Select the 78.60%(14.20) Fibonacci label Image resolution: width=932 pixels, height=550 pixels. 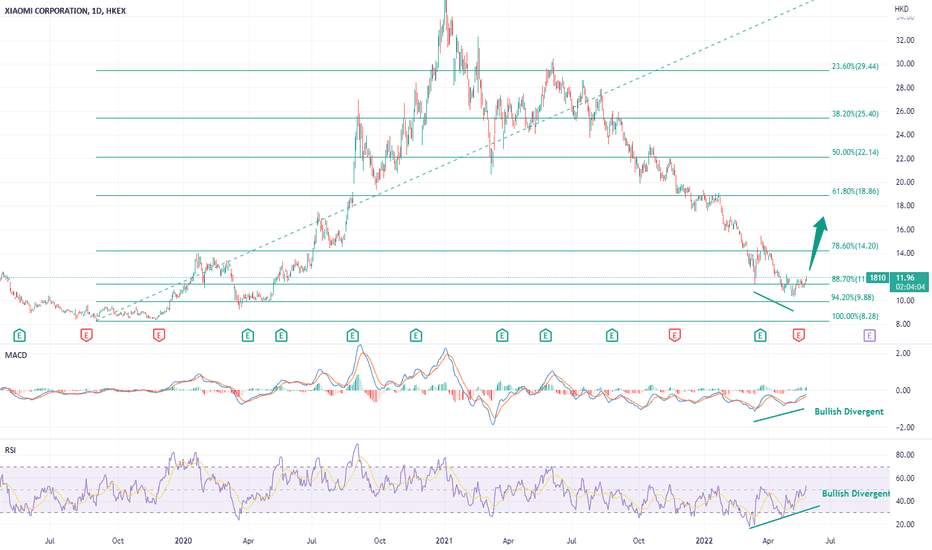click(x=855, y=246)
